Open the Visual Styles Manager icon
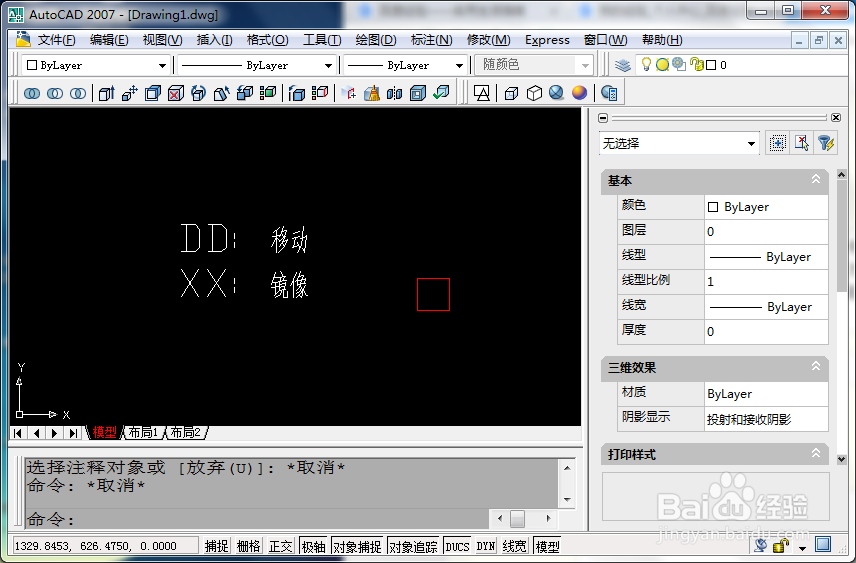Screen dimensions: 856x563 pos(609,93)
